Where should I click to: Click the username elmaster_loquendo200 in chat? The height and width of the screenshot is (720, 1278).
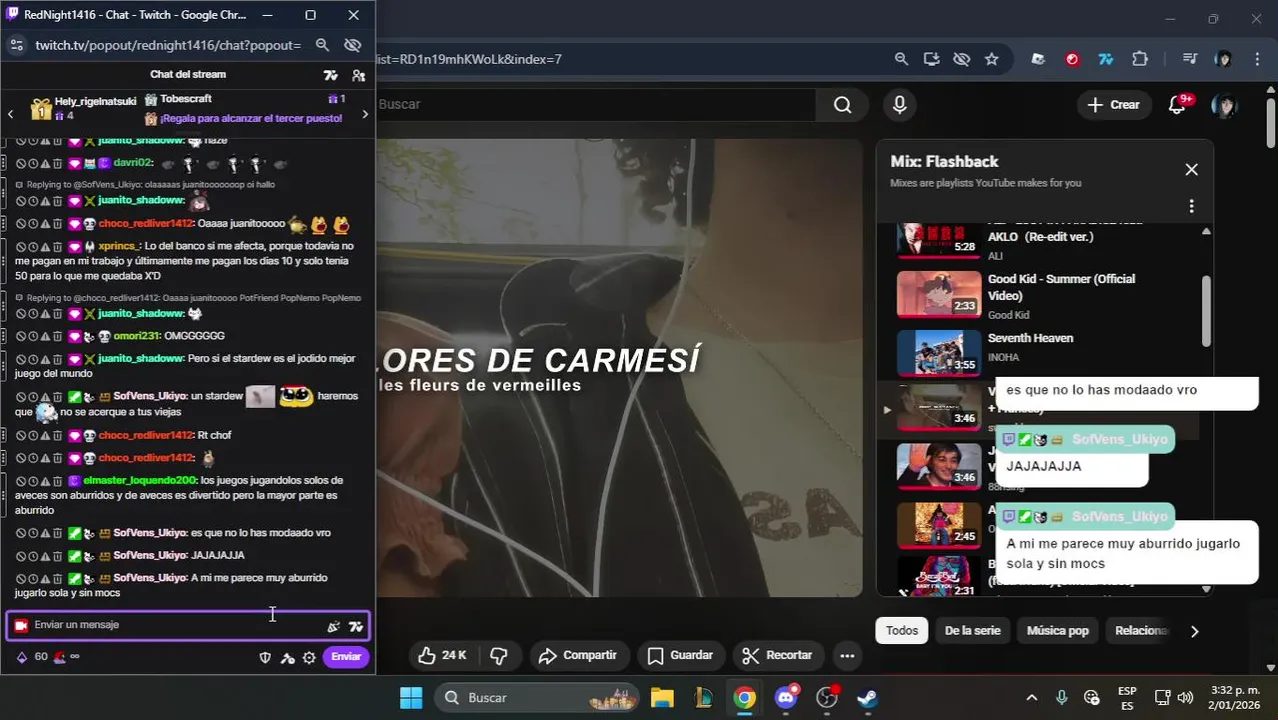pyautogui.click(x=140, y=480)
